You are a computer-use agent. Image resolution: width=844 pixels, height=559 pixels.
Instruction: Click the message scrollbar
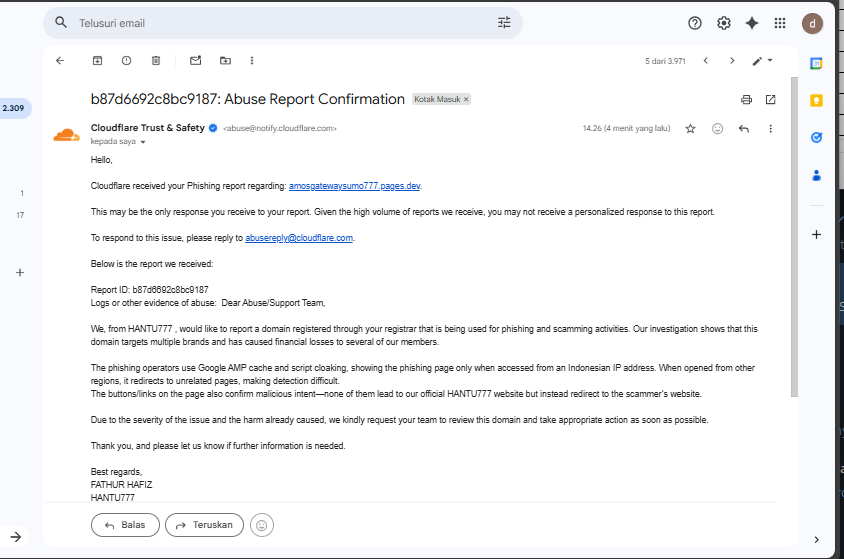click(x=794, y=237)
